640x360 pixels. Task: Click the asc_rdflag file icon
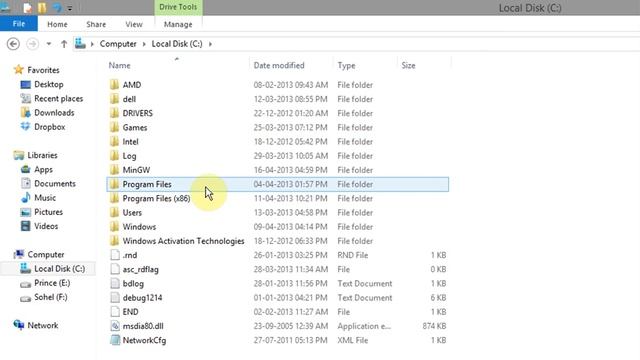pyautogui.click(x=115, y=269)
